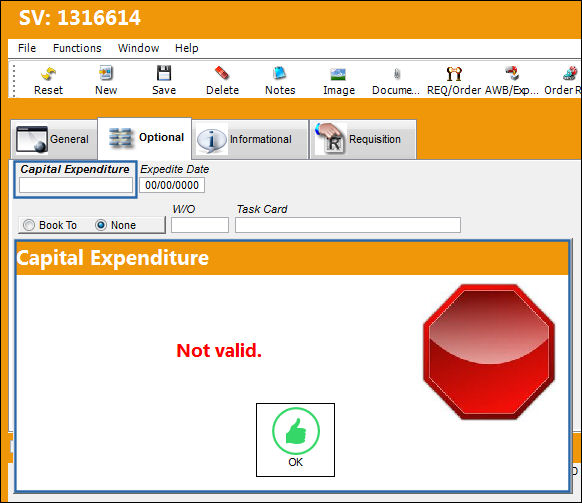Click the Reset toolbar icon
This screenshot has width=582, height=503.
tap(48, 80)
